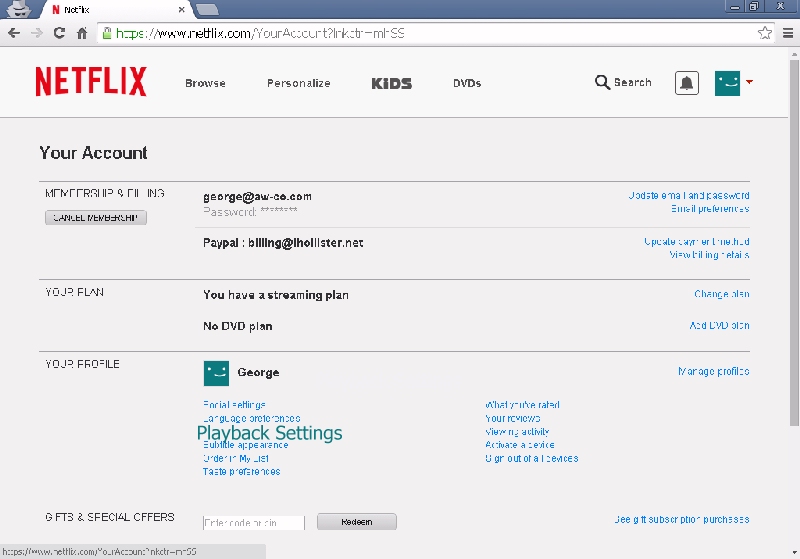Open View billing details link
This screenshot has width=800, height=559.
tap(709, 255)
